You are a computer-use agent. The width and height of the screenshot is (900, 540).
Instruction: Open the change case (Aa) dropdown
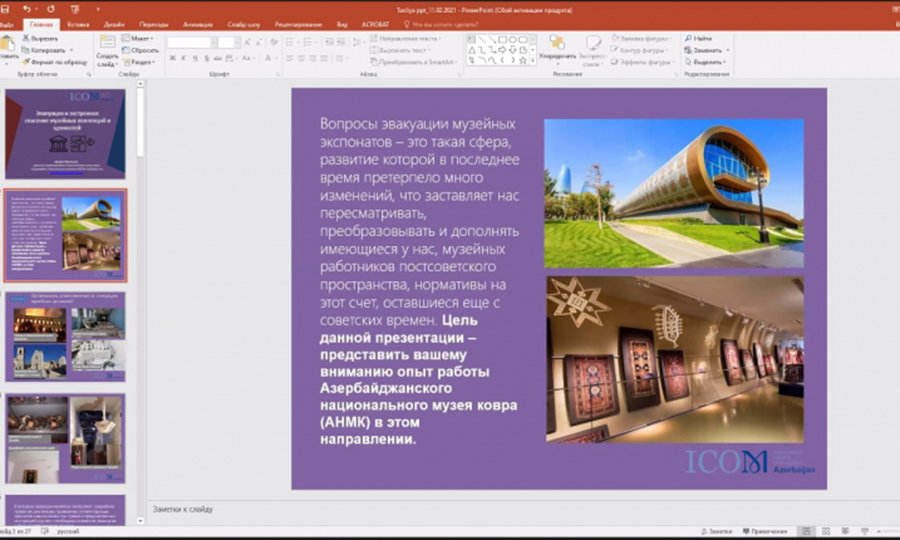247,59
